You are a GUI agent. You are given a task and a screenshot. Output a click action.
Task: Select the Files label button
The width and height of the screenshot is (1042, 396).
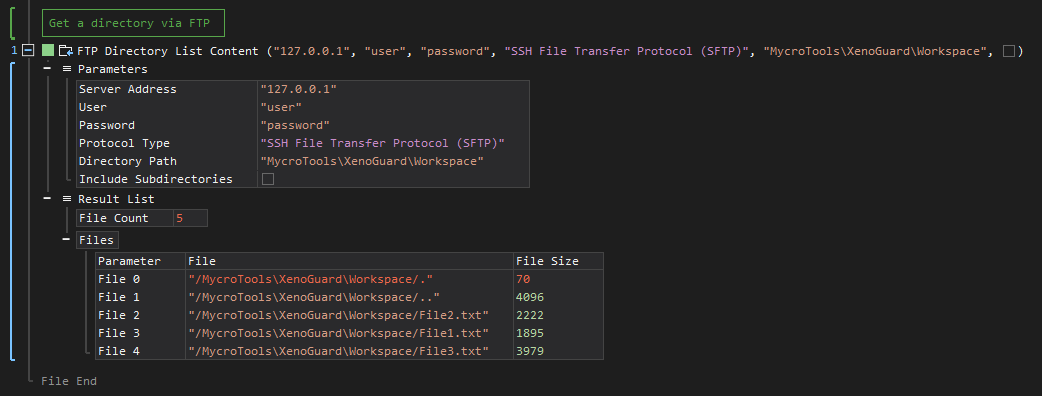[x=97, y=240]
